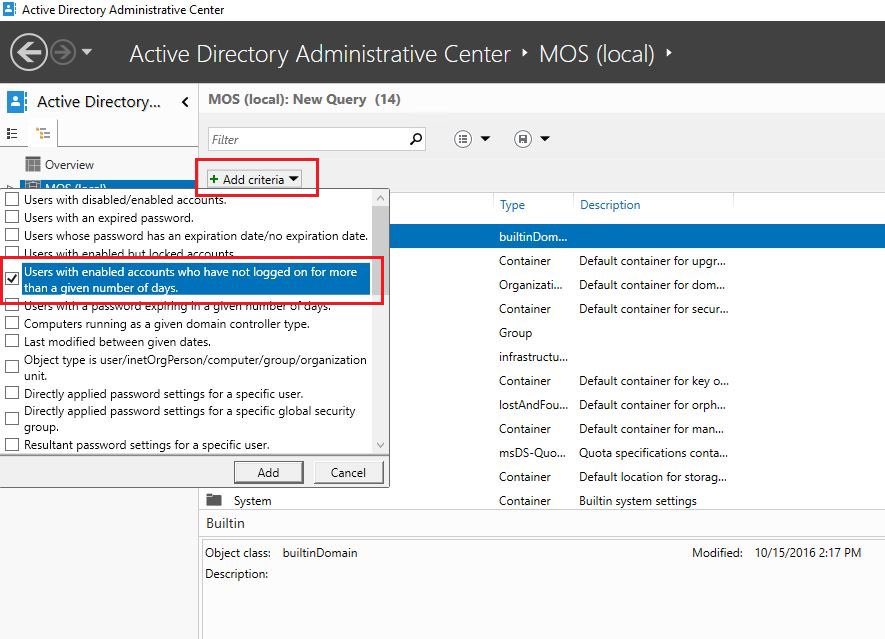The image size is (885, 639).
Task: Click the Builtin preview pane heading
Action: 225,523
